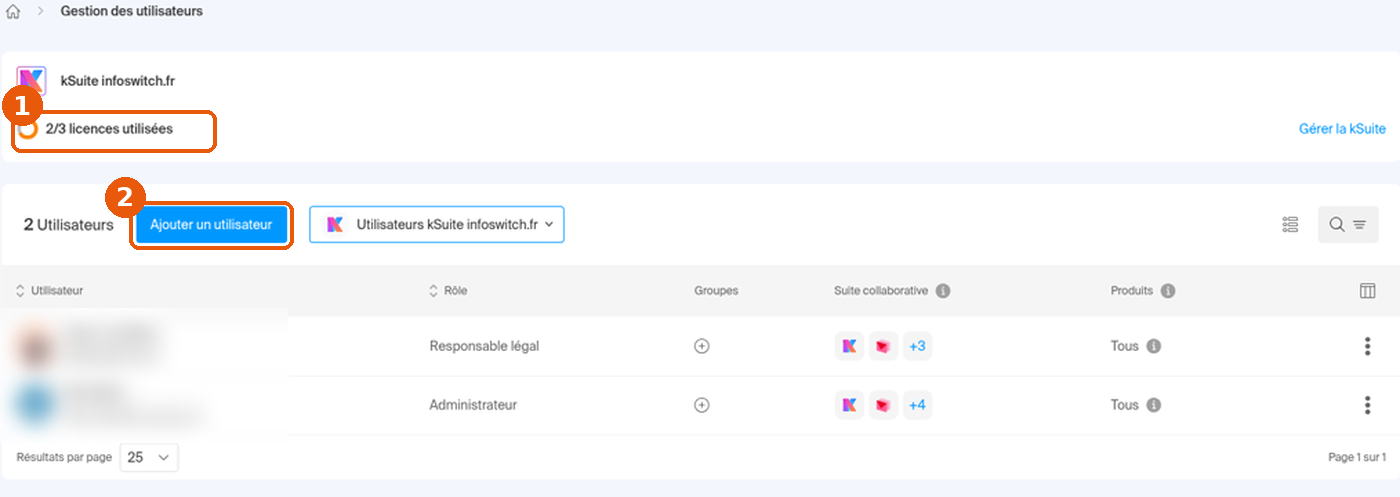Click 2/3 licences utilisées text
Image resolution: width=1400 pixels, height=497 pixels.
click(109, 129)
